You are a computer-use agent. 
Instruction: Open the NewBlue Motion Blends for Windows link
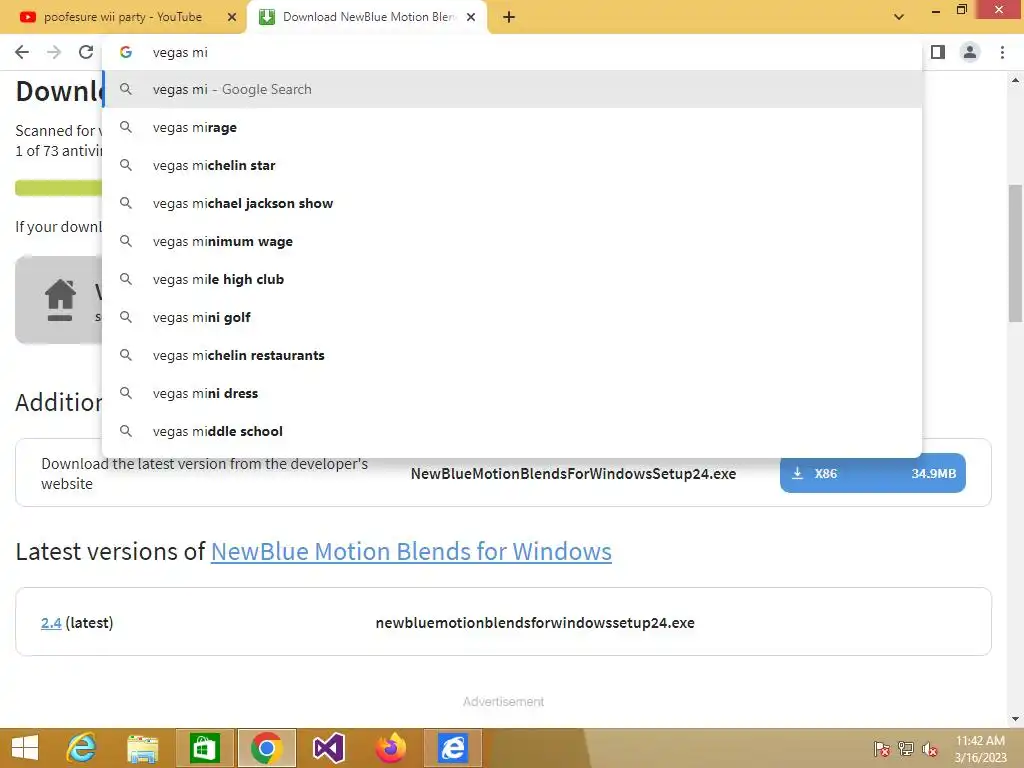(411, 552)
